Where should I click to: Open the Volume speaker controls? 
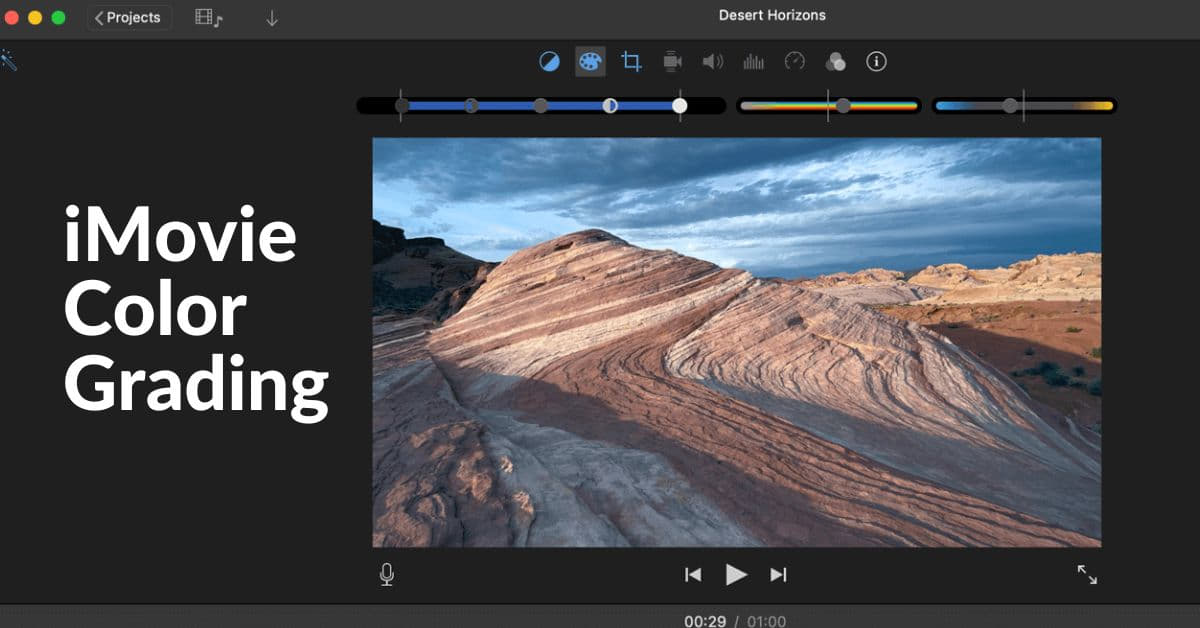pos(713,62)
